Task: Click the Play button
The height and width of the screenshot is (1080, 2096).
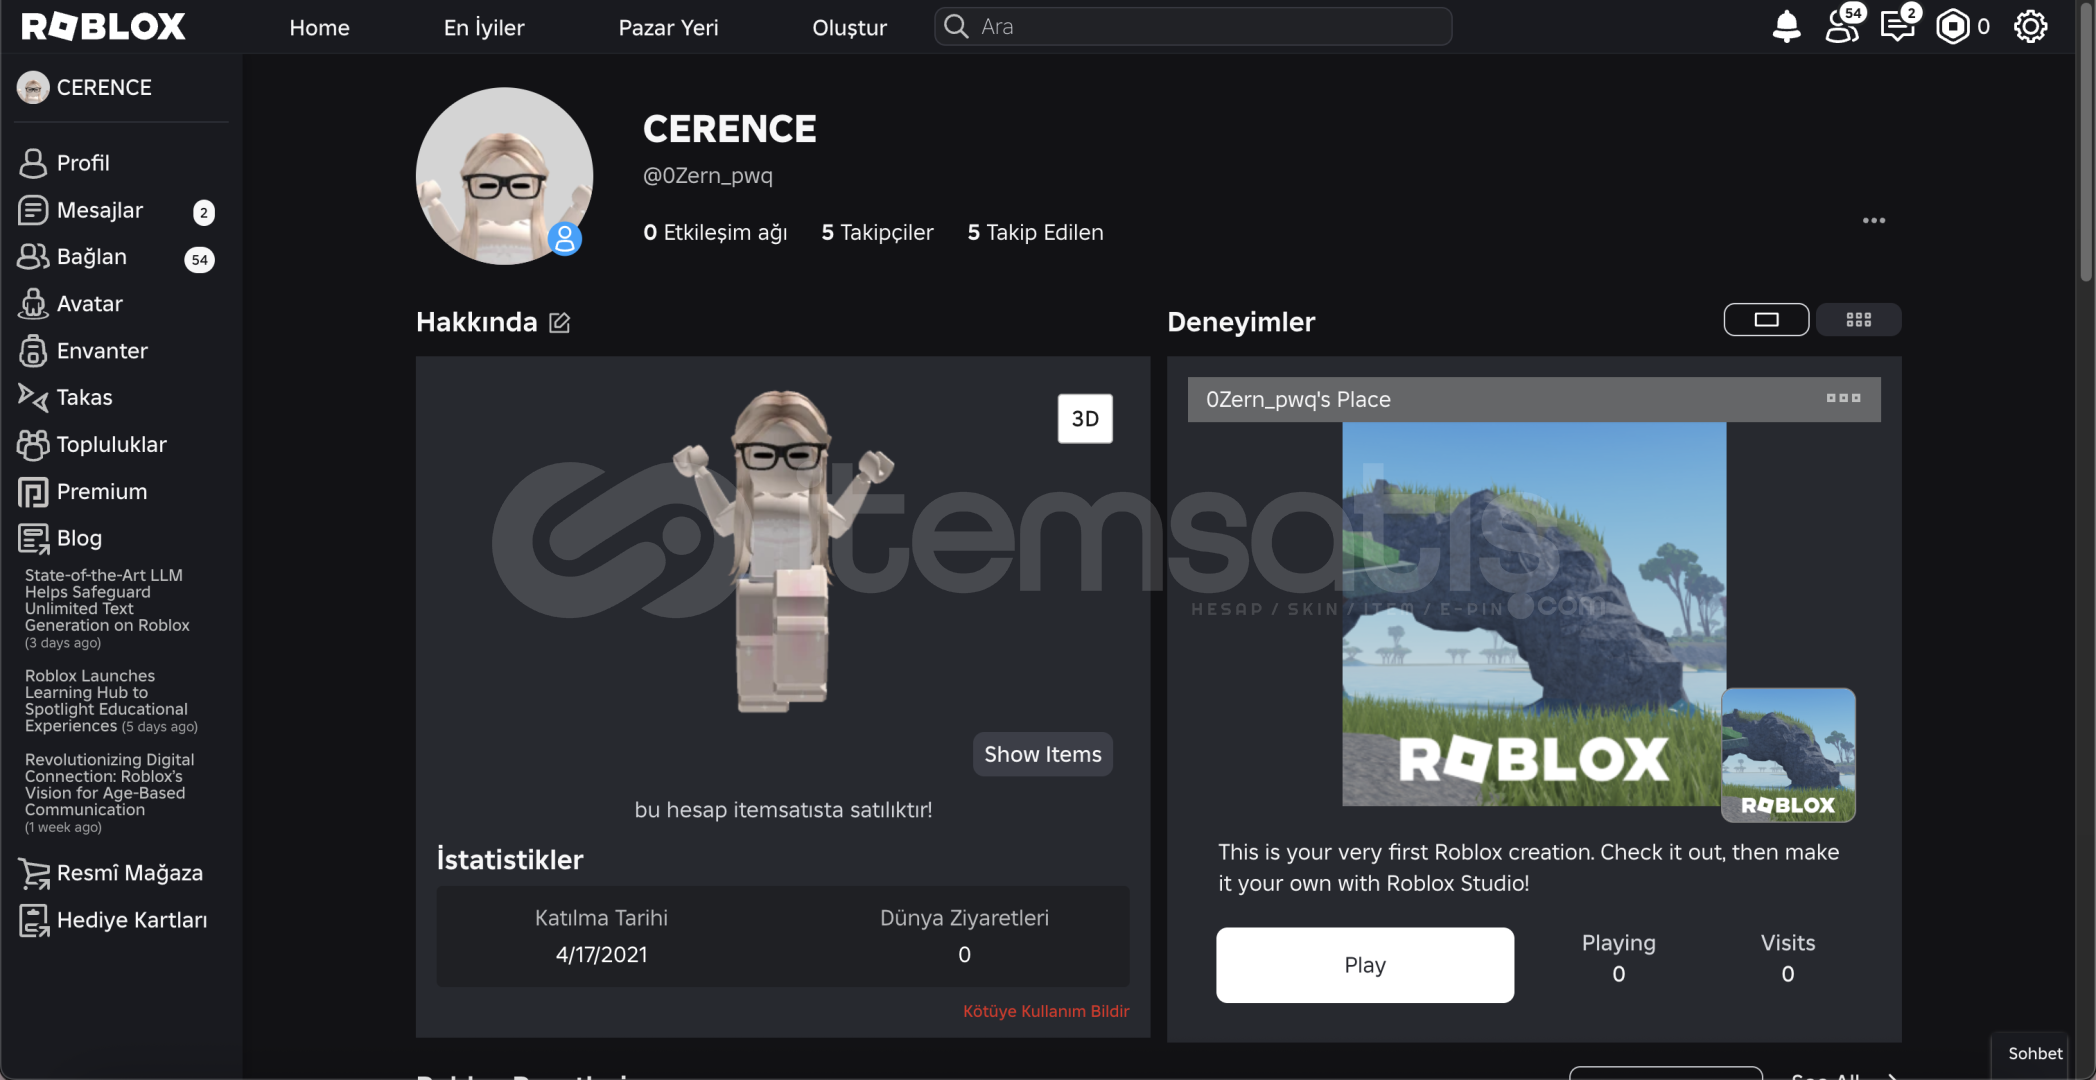Action: click(x=1365, y=965)
